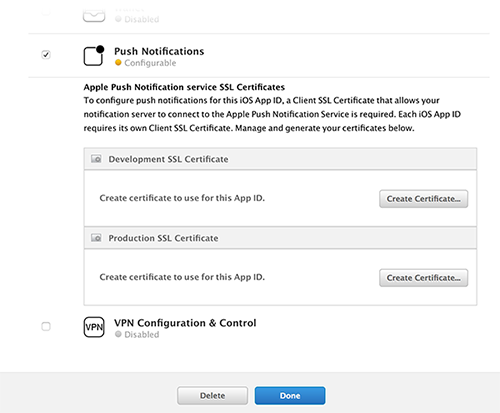Click the VPN Configuration & Control title
Viewport: 500px width, 413px height.
[x=185, y=323]
